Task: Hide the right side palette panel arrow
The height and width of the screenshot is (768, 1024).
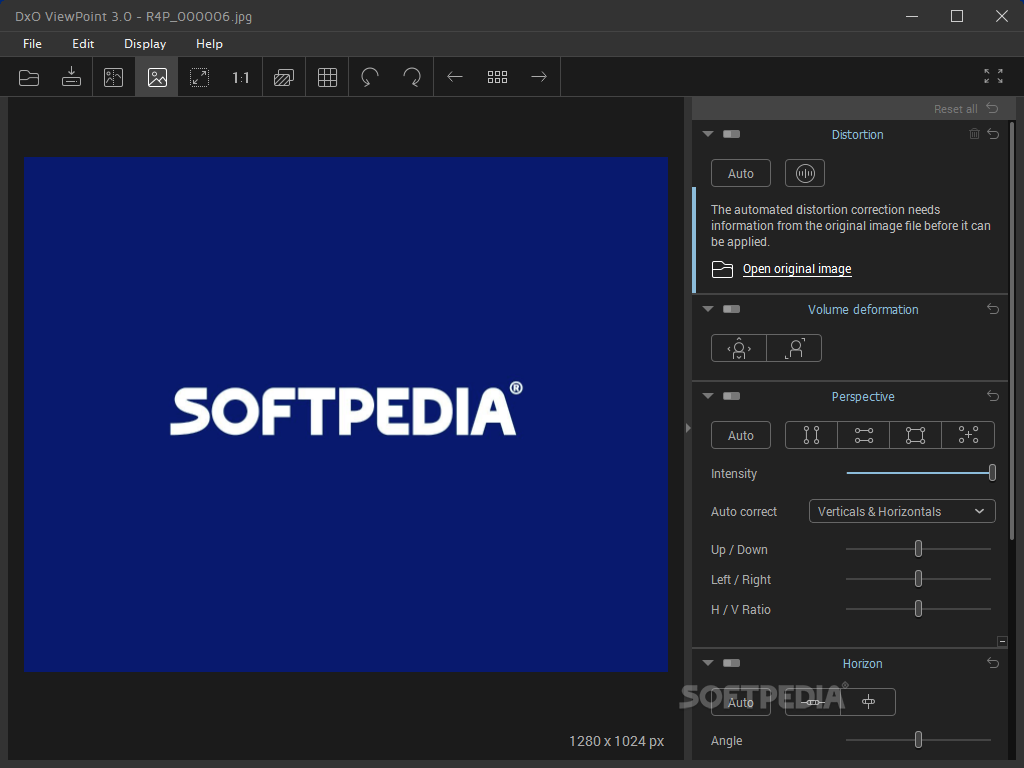Action: tap(688, 428)
